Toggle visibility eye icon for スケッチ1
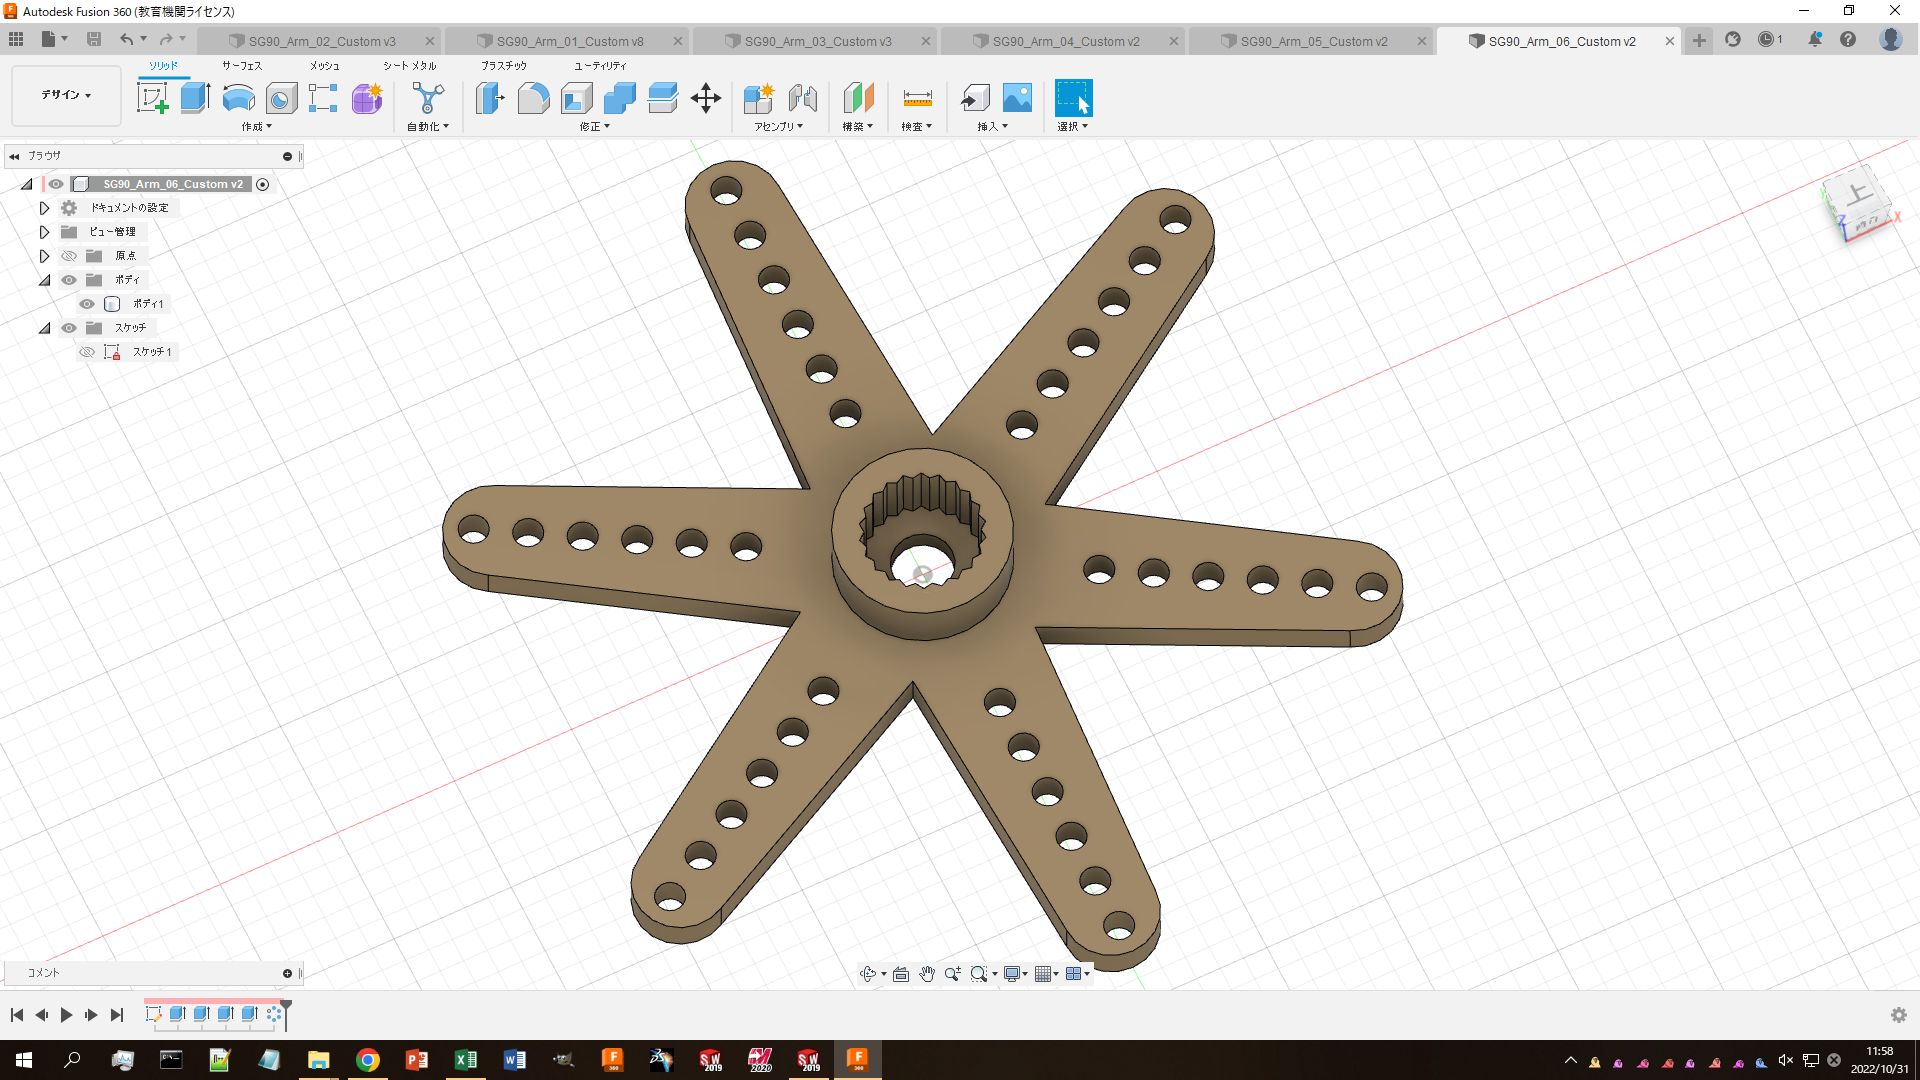Image resolution: width=1920 pixels, height=1080 pixels. point(88,352)
